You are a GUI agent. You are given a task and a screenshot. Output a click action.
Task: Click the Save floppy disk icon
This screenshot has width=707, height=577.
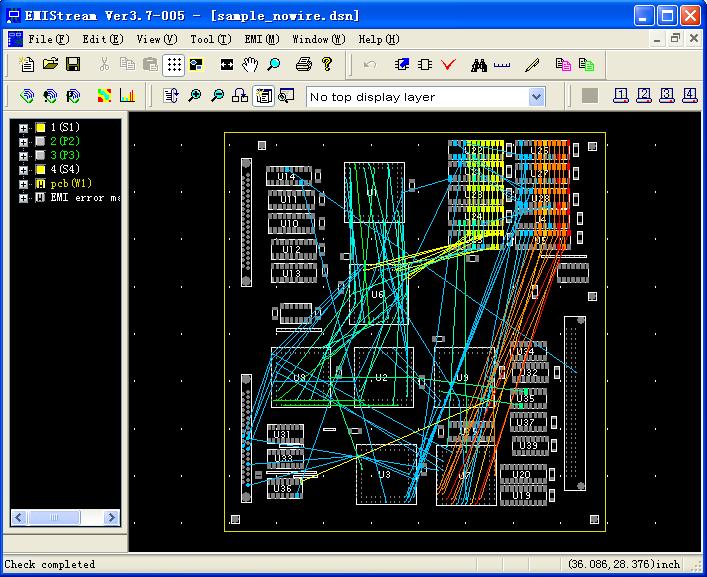pyautogui.click(x=73, y=65)
